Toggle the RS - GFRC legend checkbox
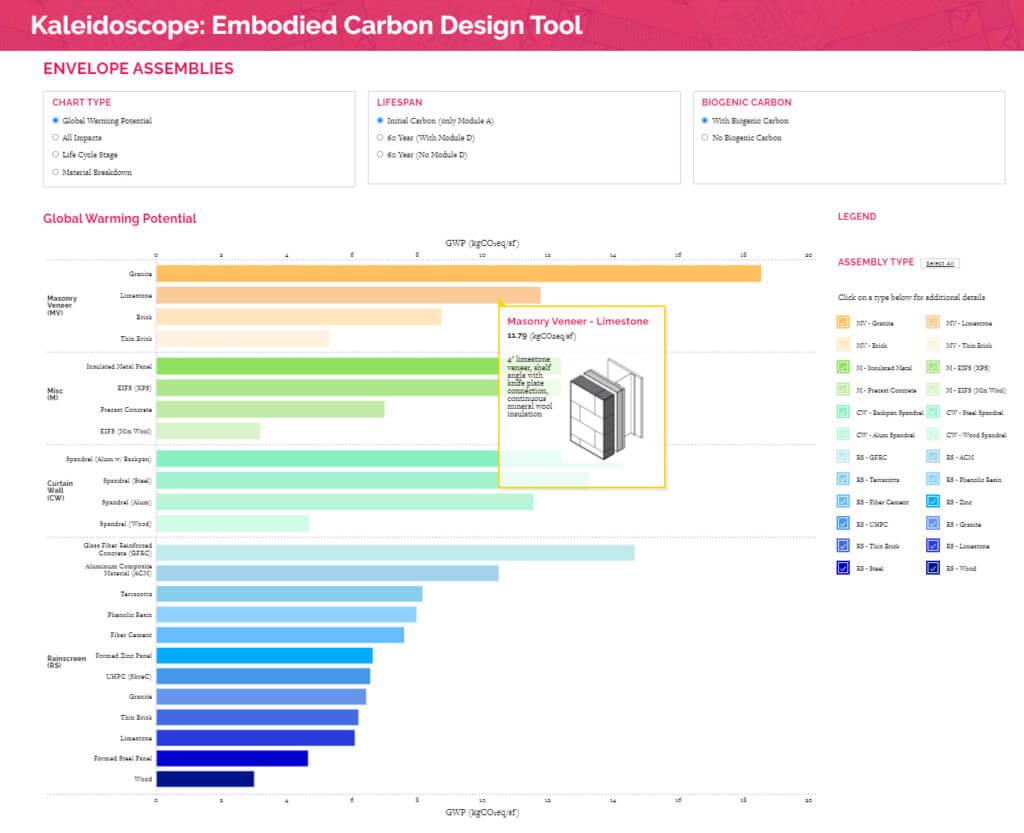This screenshot has height=833, width=1024. tap(844, 457)
